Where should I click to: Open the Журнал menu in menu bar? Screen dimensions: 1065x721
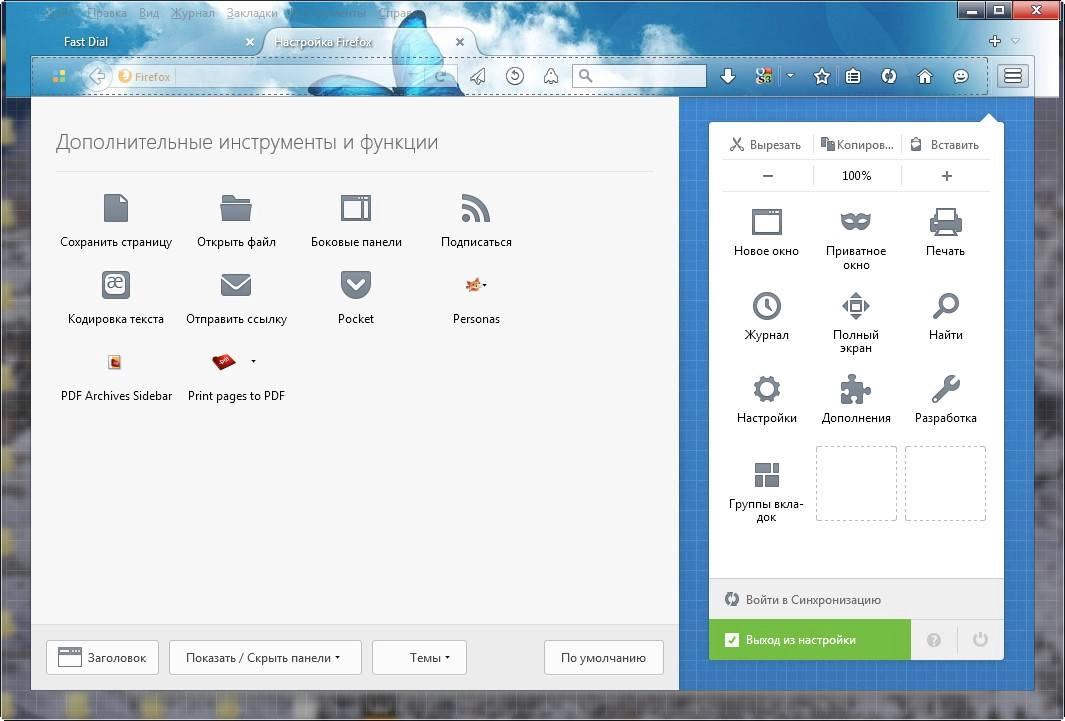coord(192,13)
